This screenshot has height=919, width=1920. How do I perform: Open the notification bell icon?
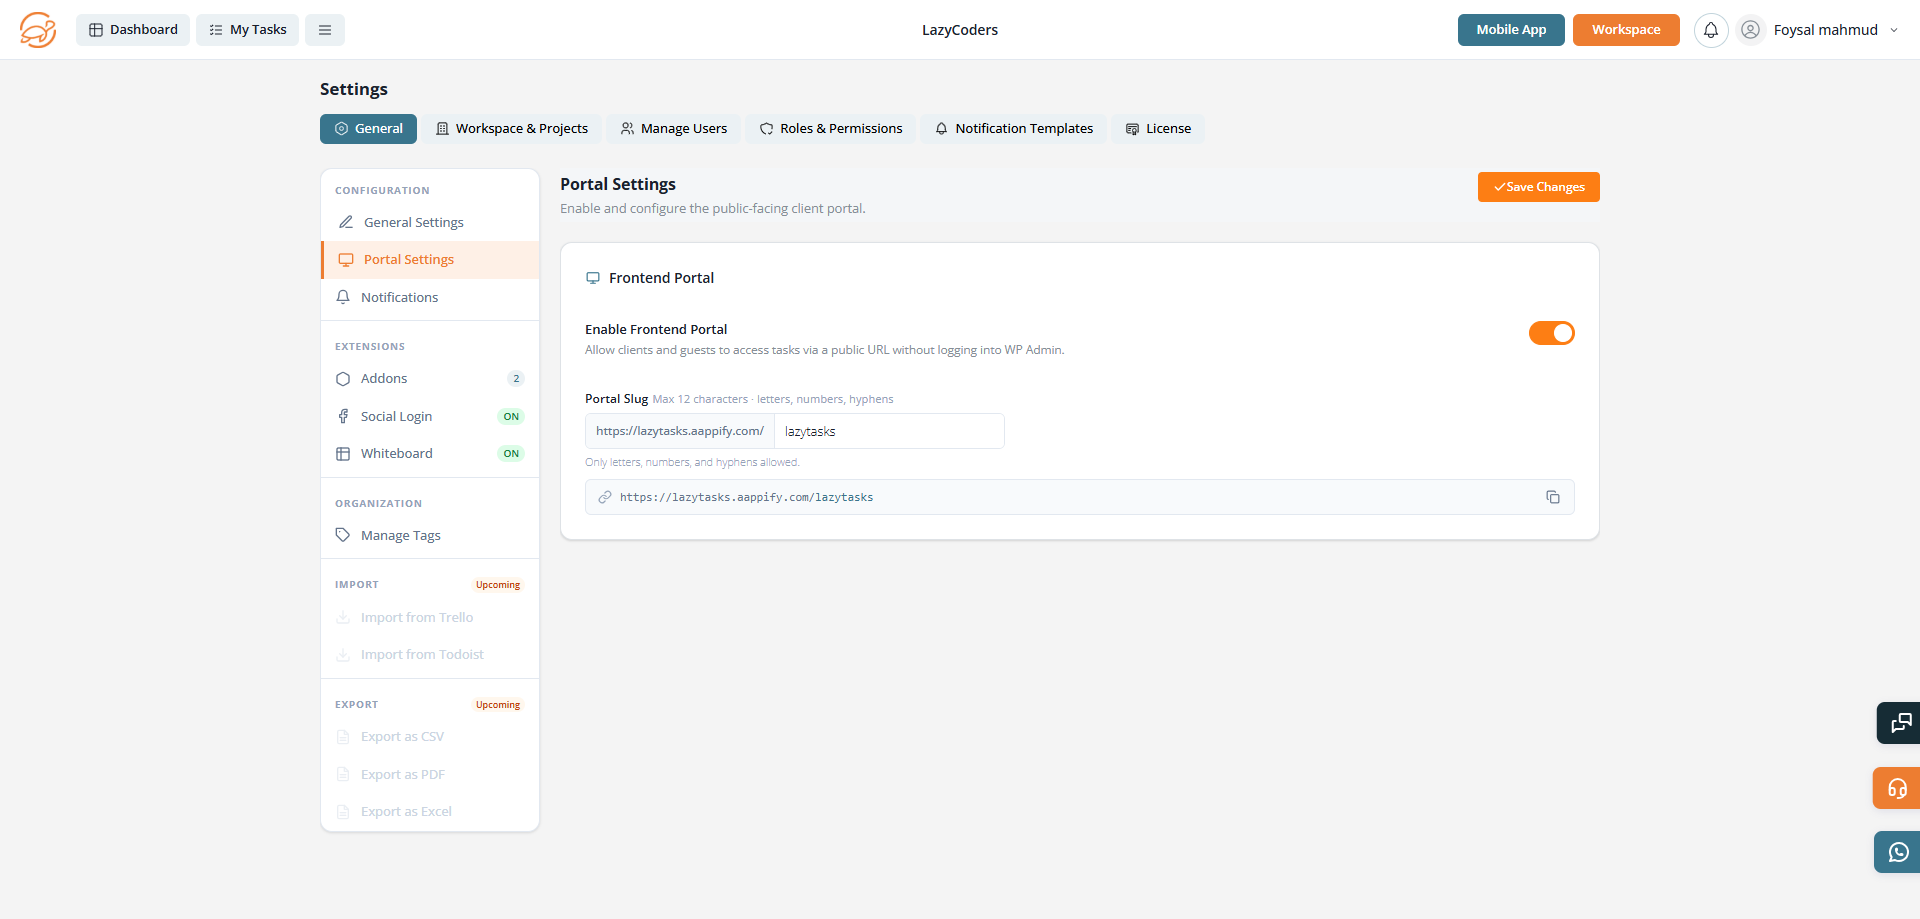tap(1711, 30)
